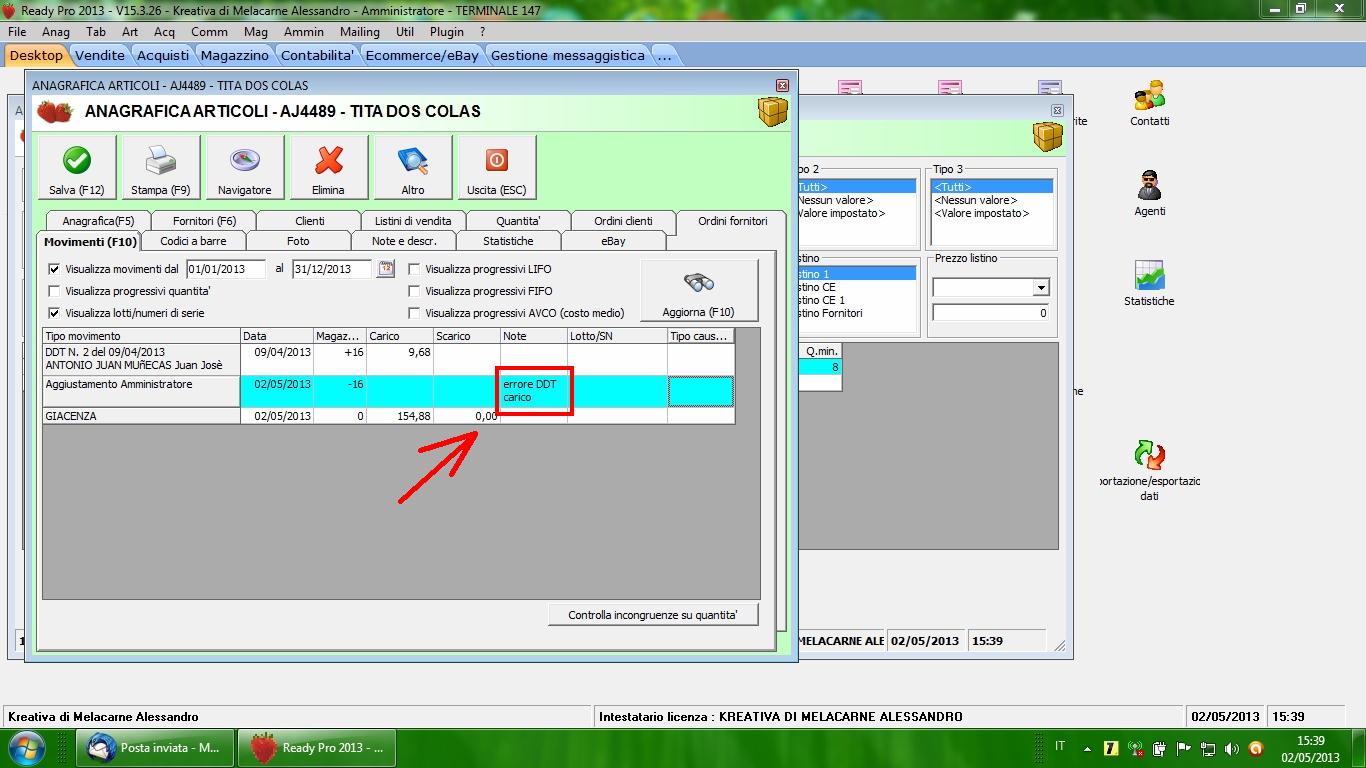The image size is (1366, 768).
Task: Click the Ready Pro 2013 taskbar item
Action: point(317,748)
